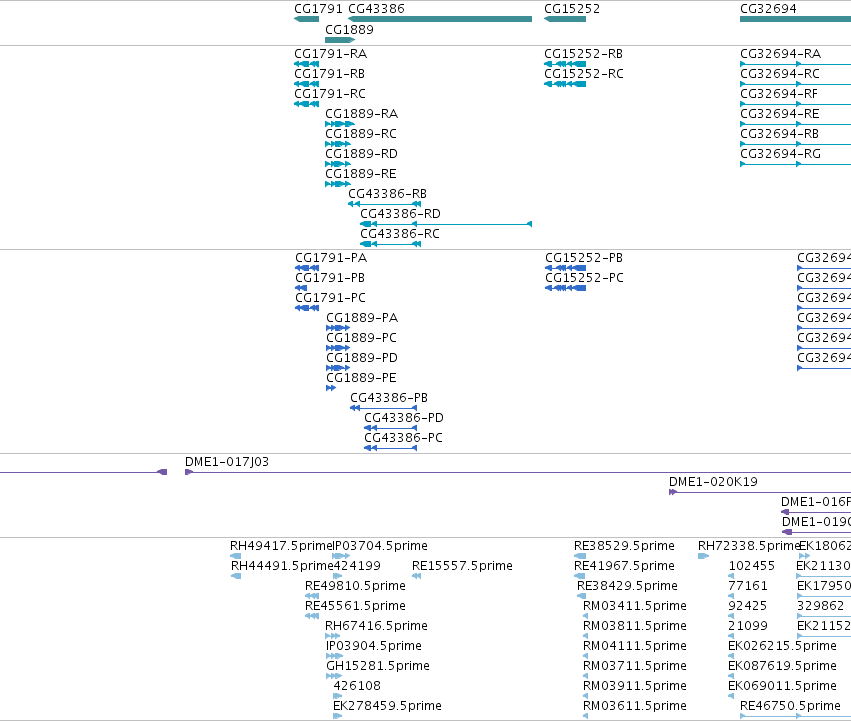Open EST RH44491.5prime
The width and height of the screenshot is (851, 721).
click(x=282, y=566)
